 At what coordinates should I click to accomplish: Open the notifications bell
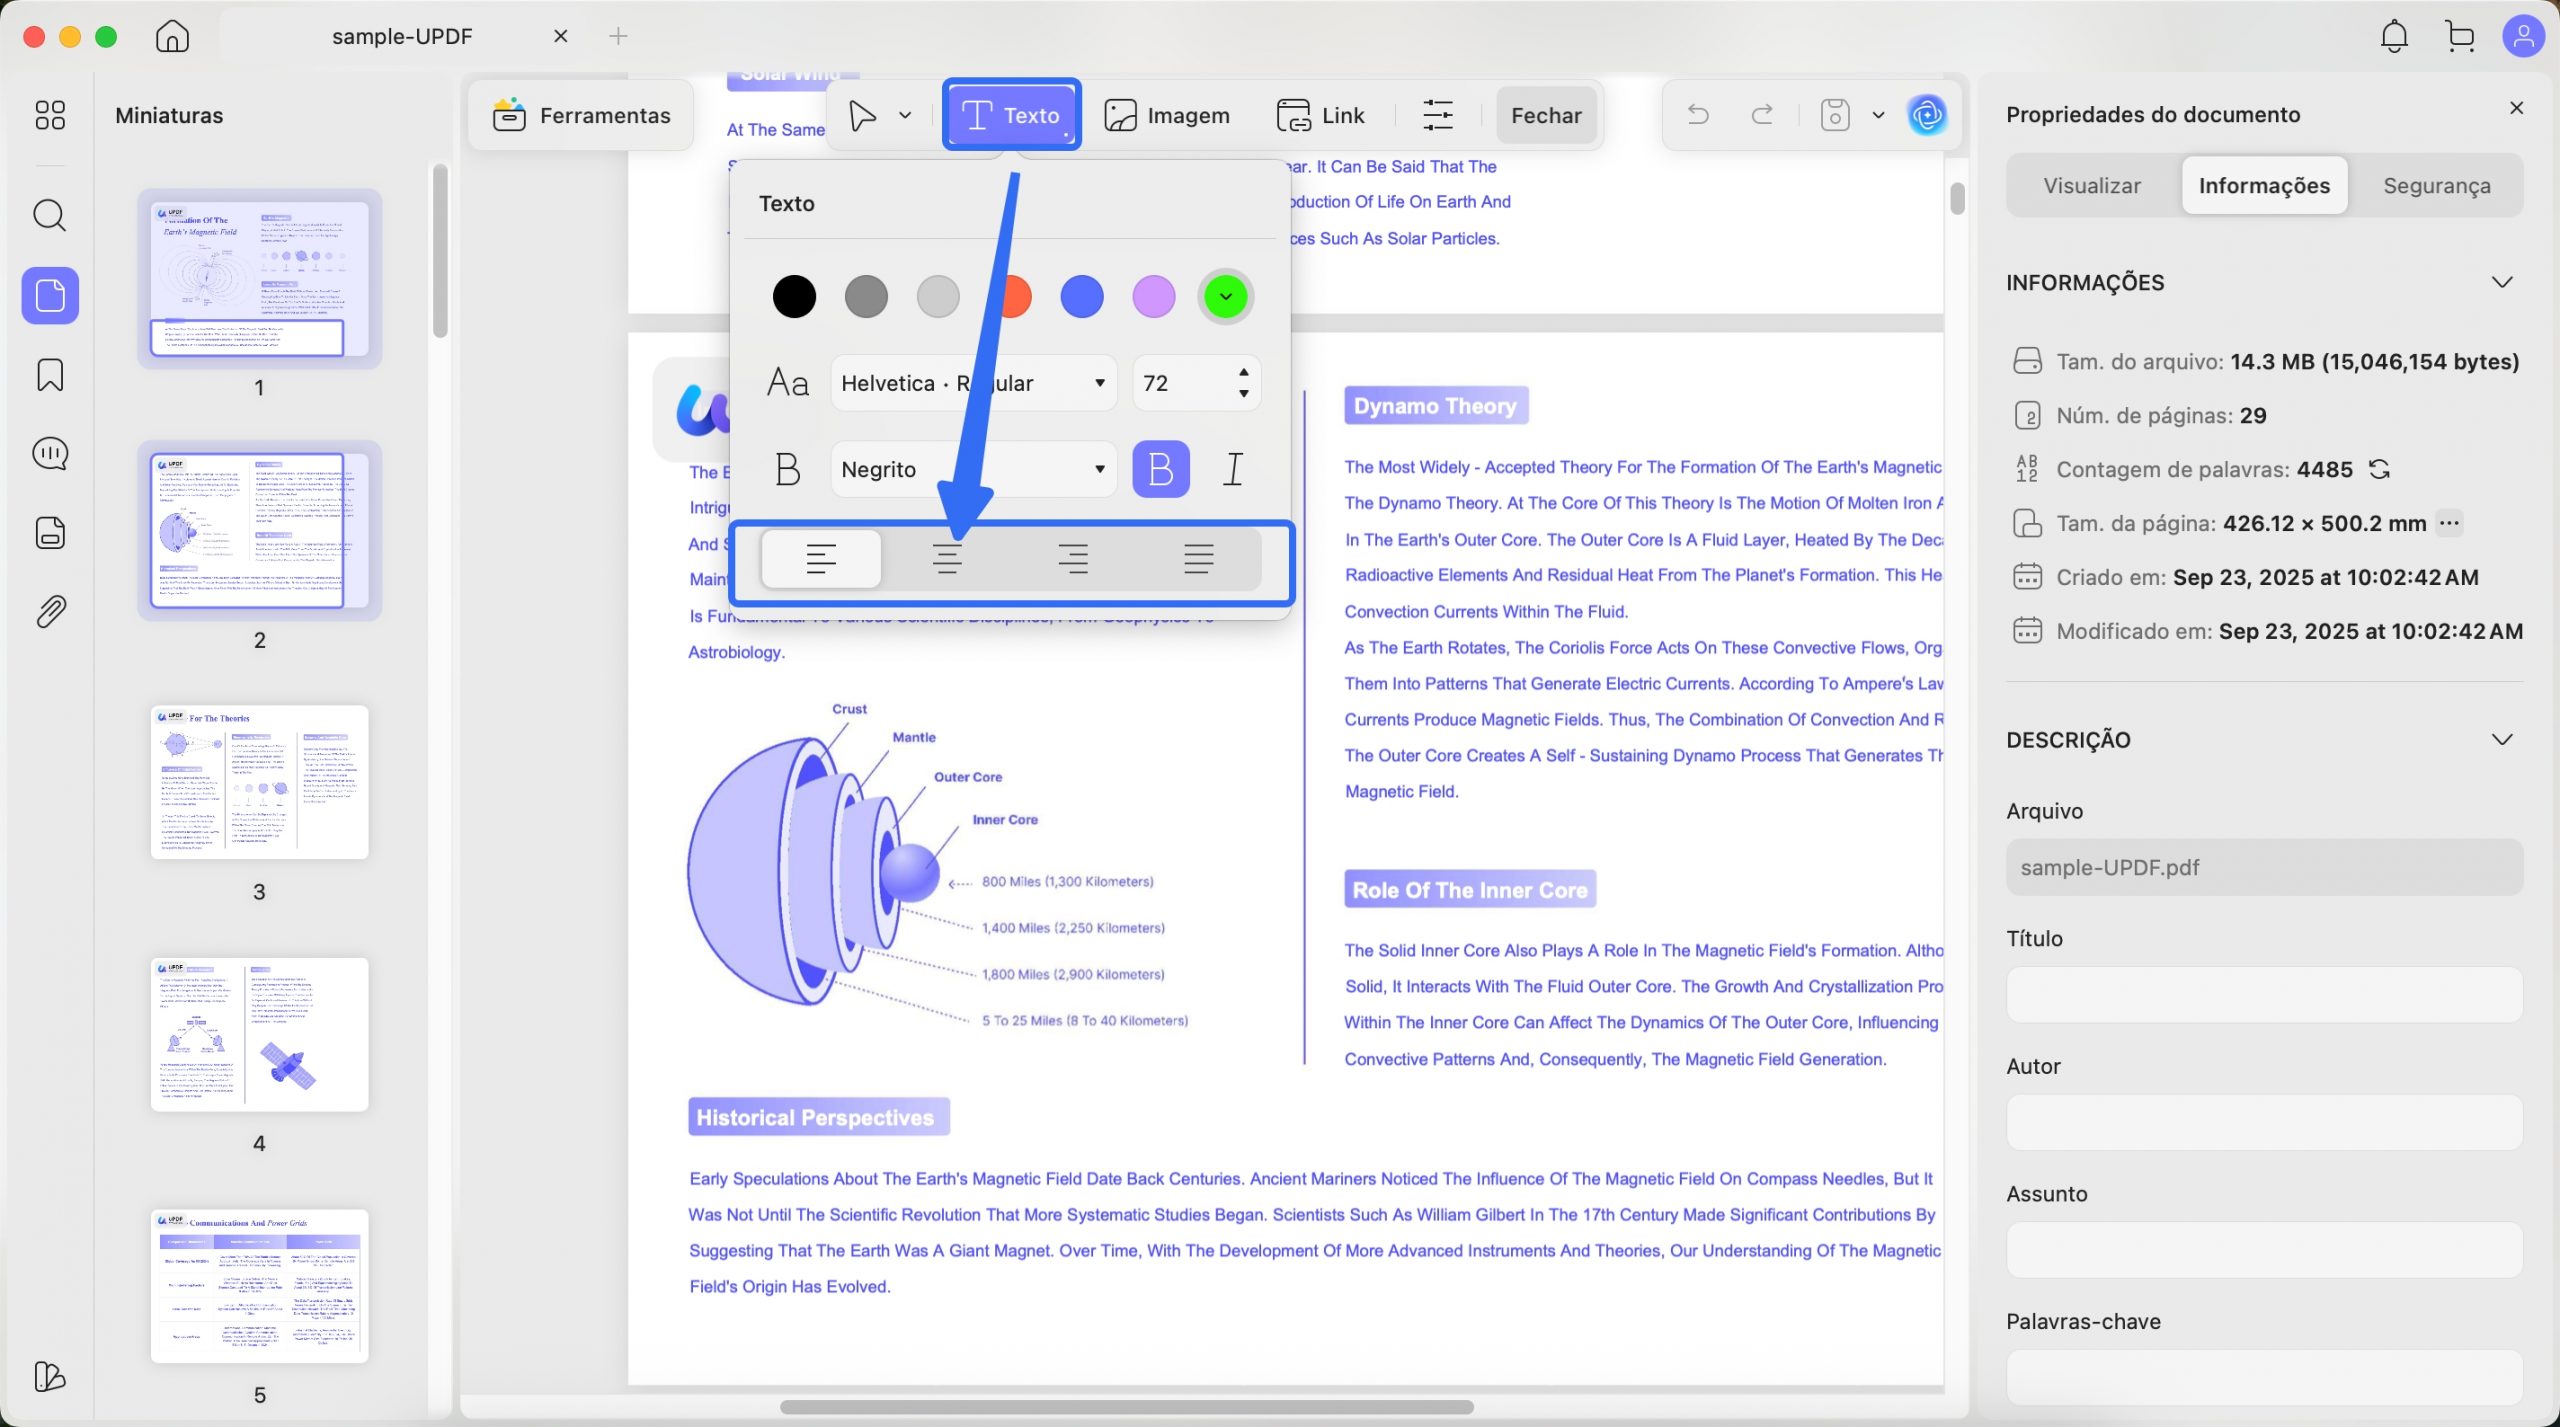tap(2393, 37)
